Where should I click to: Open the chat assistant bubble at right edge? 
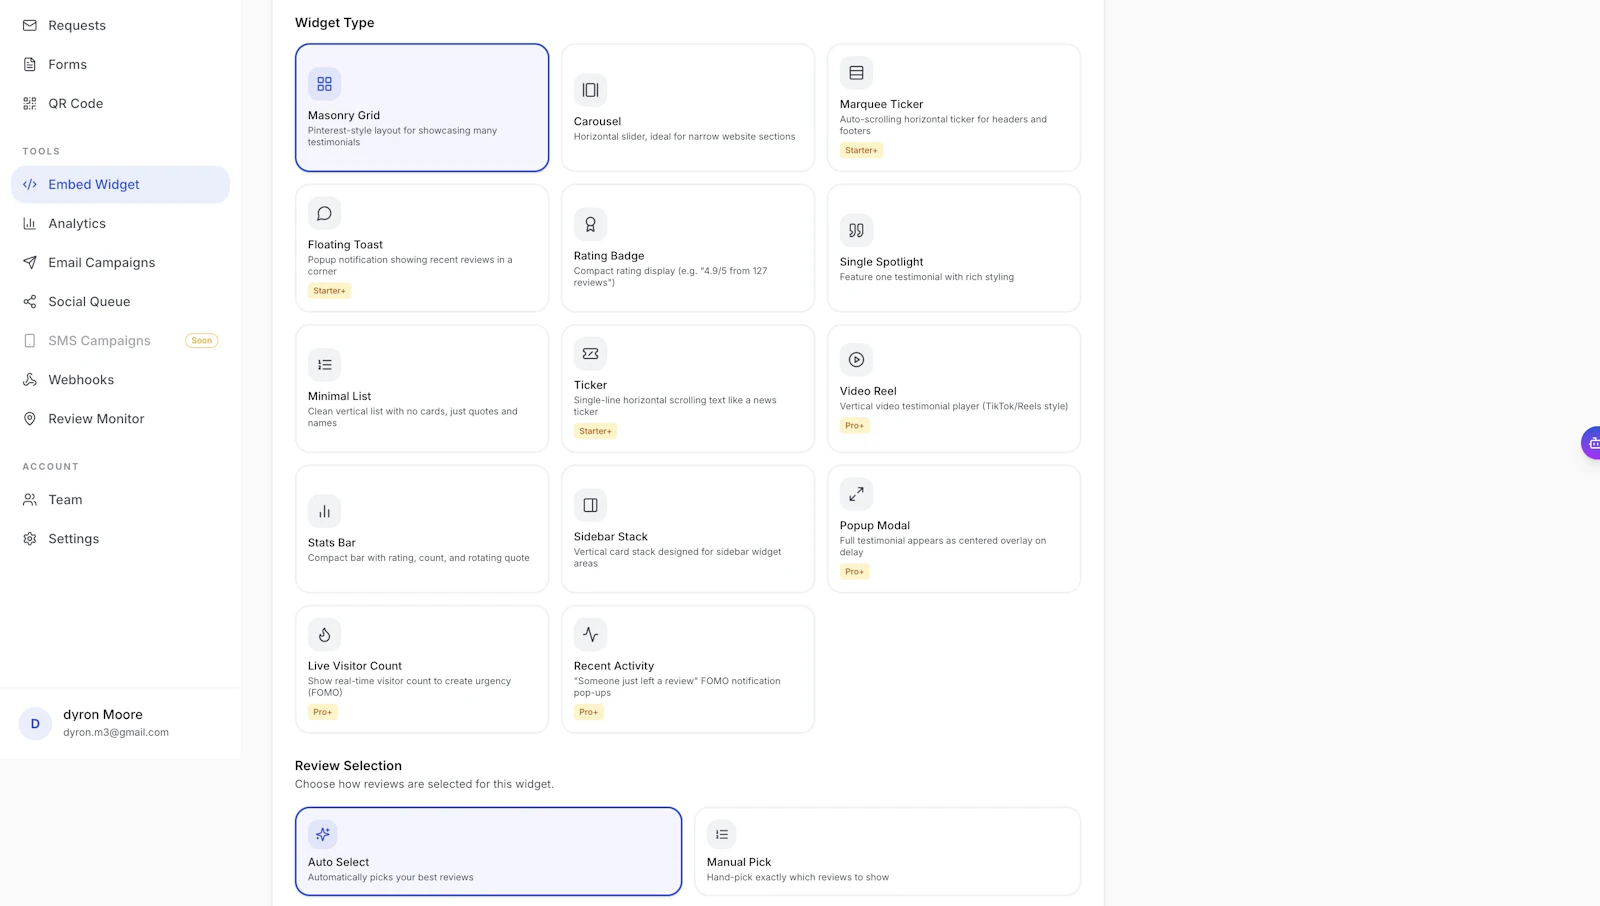[x=1590, y=442]
